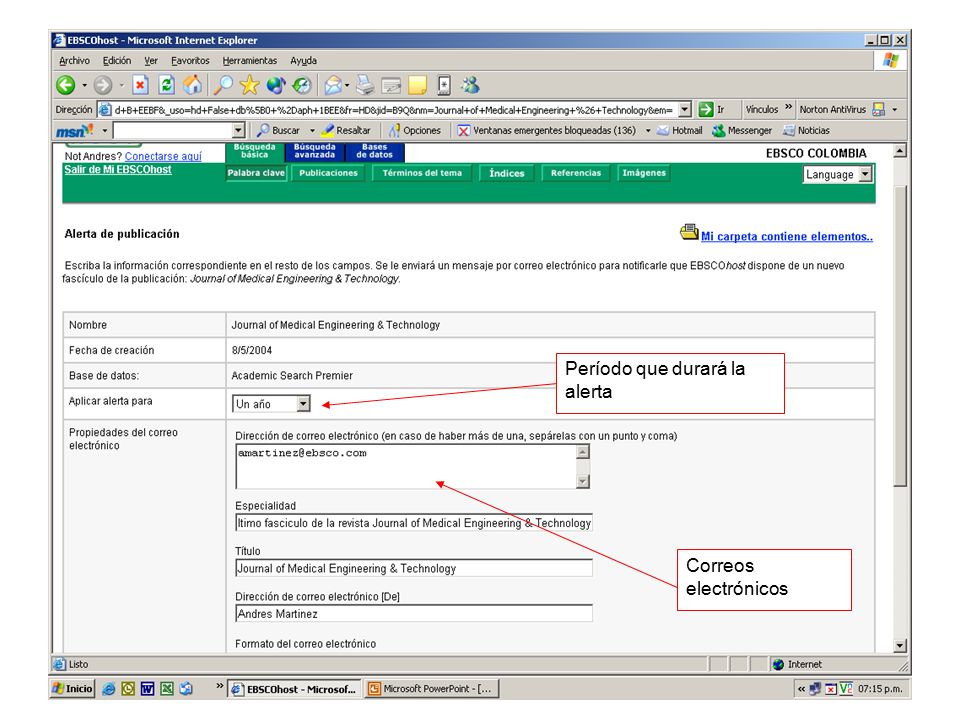Switch to the Búsqueda avanzada tab
Screen dimensions: 960x720
coord(315,152)
